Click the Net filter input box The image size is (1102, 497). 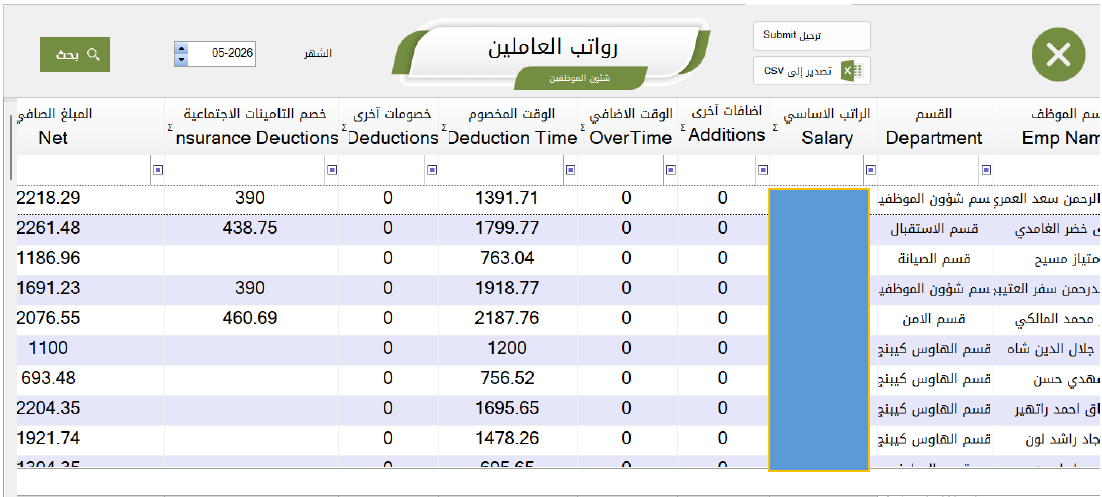tap(83, 169)
